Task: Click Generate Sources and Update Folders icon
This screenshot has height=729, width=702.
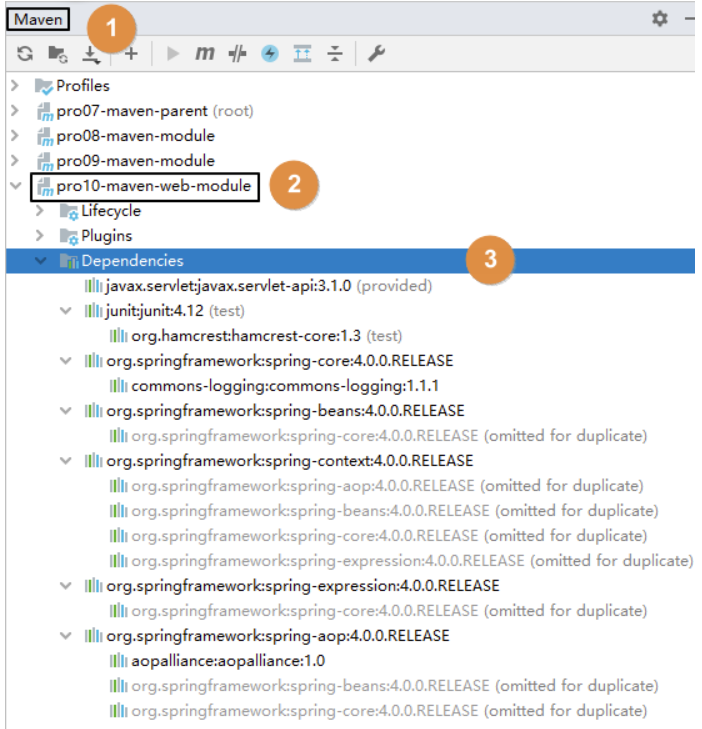Action: 58,54
